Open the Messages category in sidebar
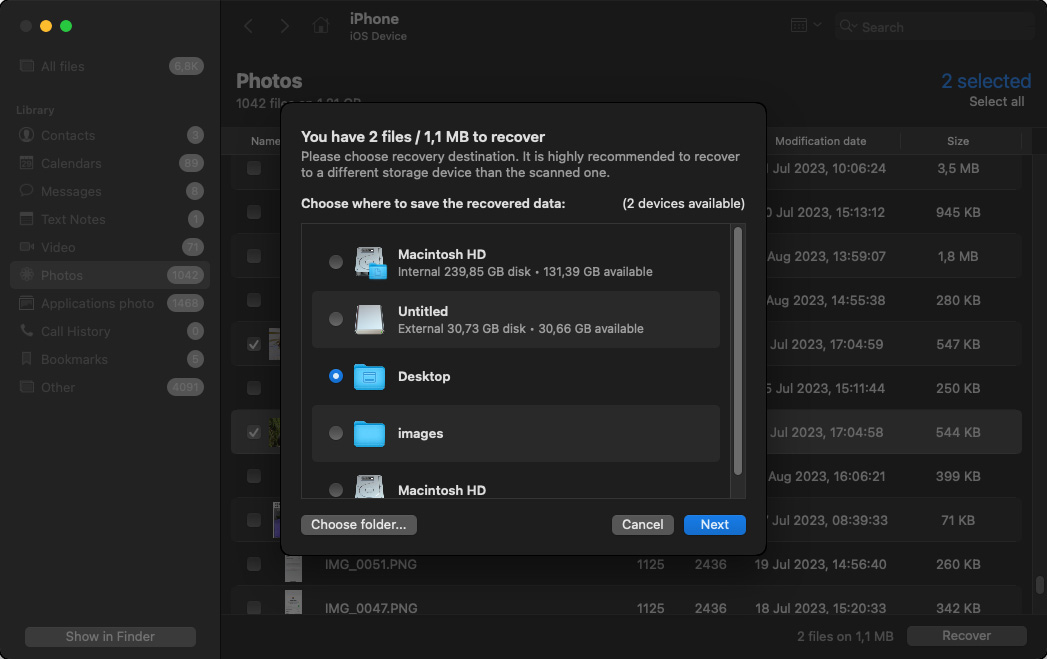The width and height of the screenshot is (1047, 659). [x=71, y=191]
